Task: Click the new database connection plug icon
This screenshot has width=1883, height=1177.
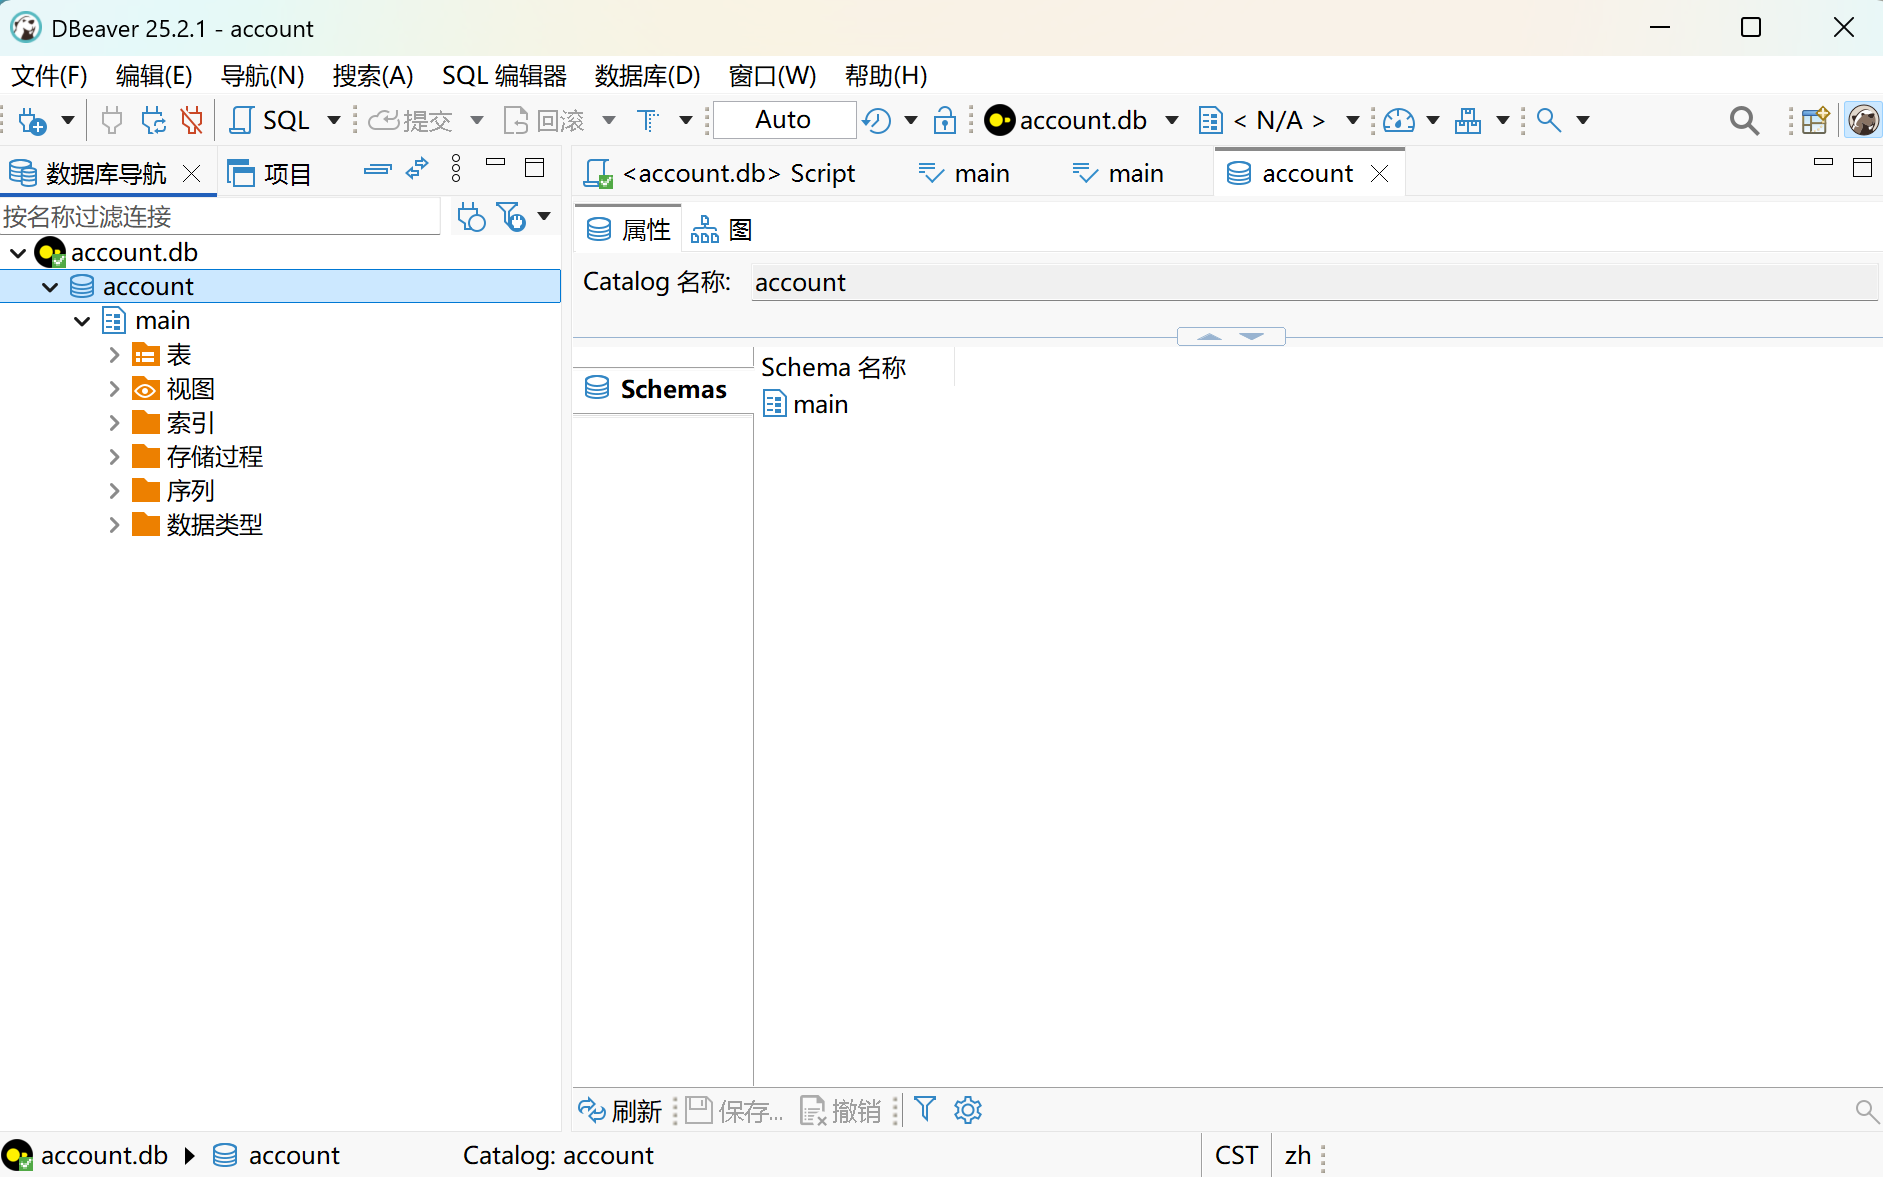Action: 32,120
